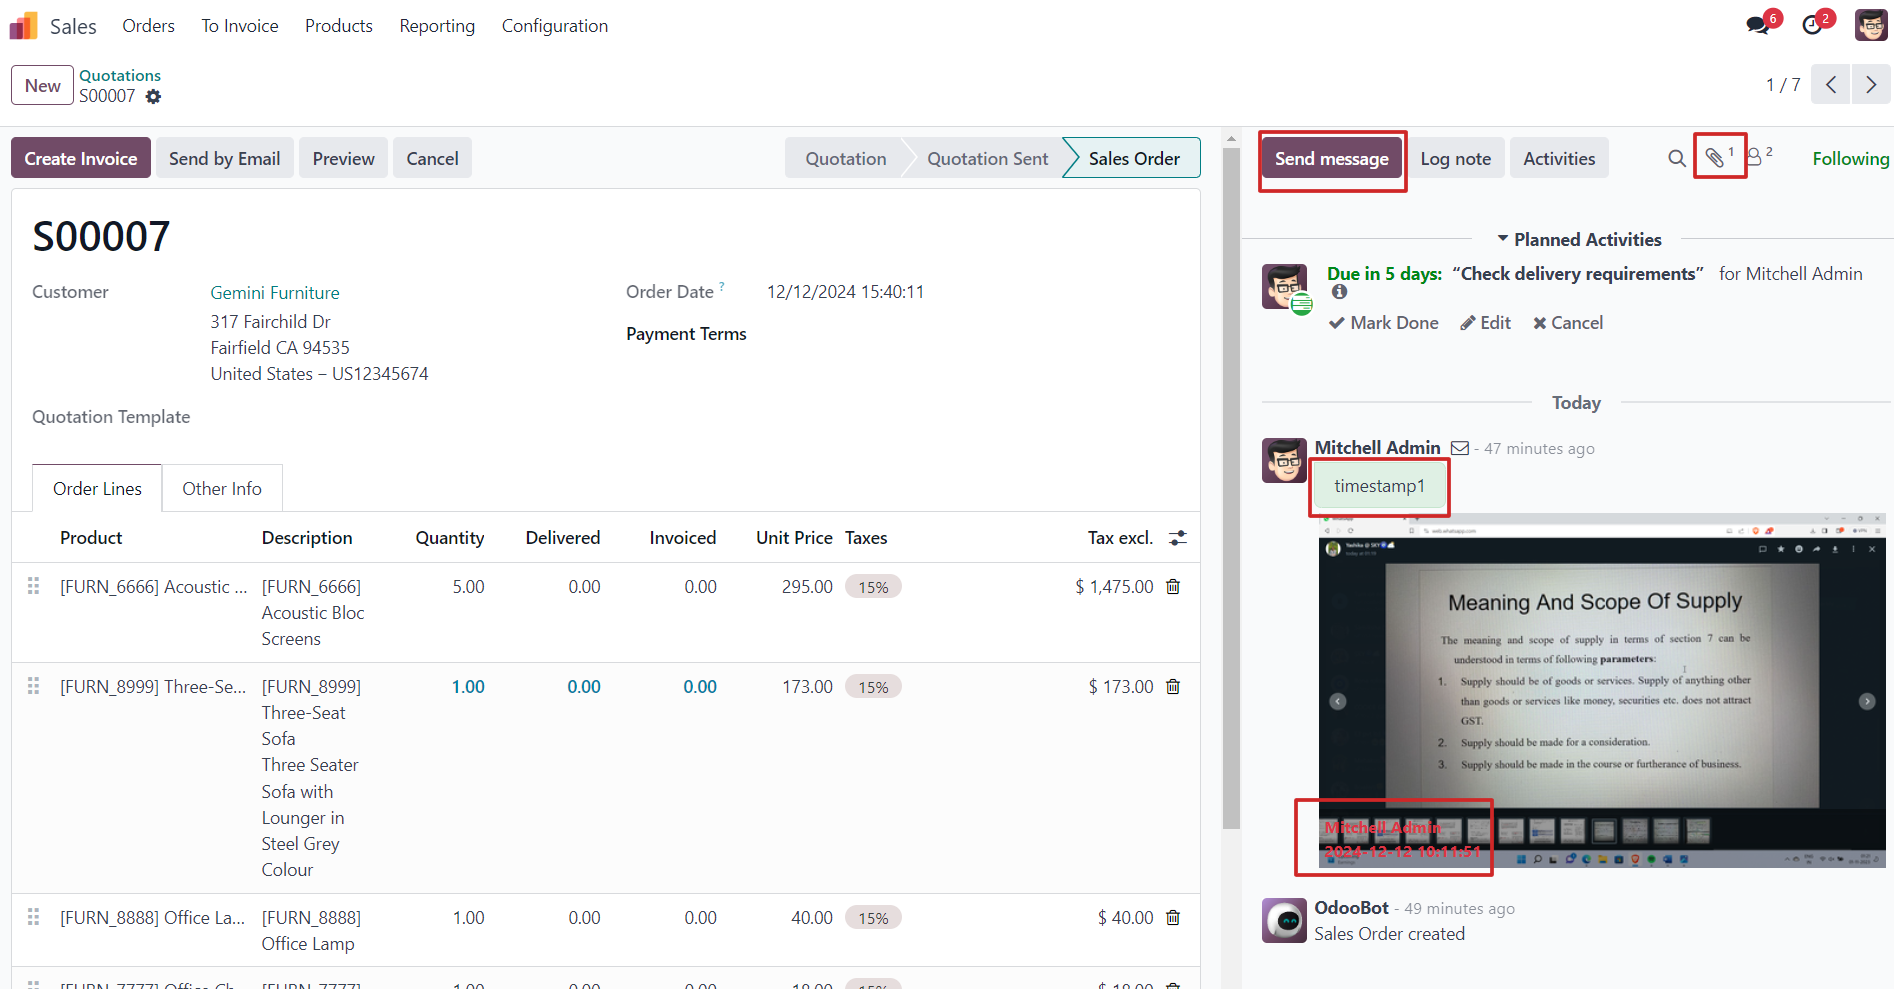Click the '$ 1,475.00' amount cell
Screen dimensions: 1894x989
point(1114,587)
